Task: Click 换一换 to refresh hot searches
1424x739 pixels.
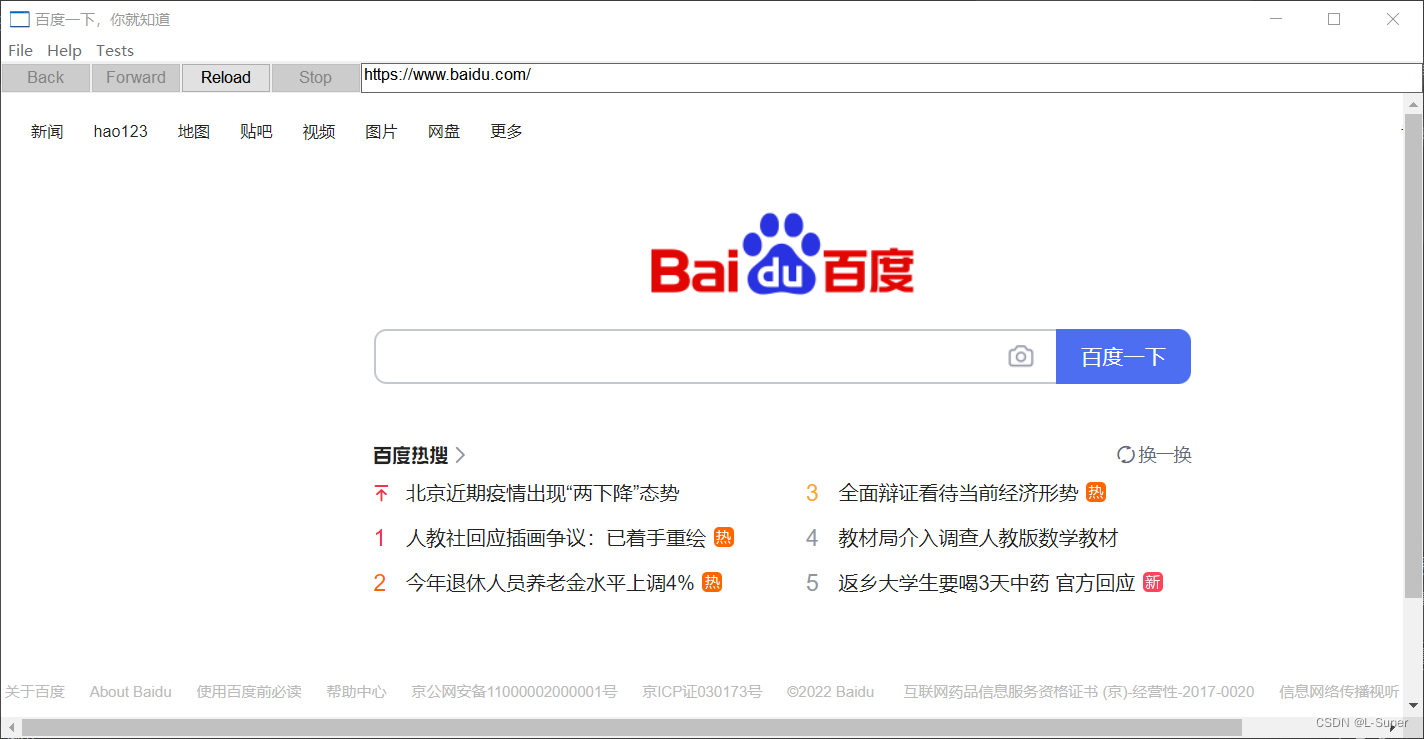Action: click(1165, 455)
